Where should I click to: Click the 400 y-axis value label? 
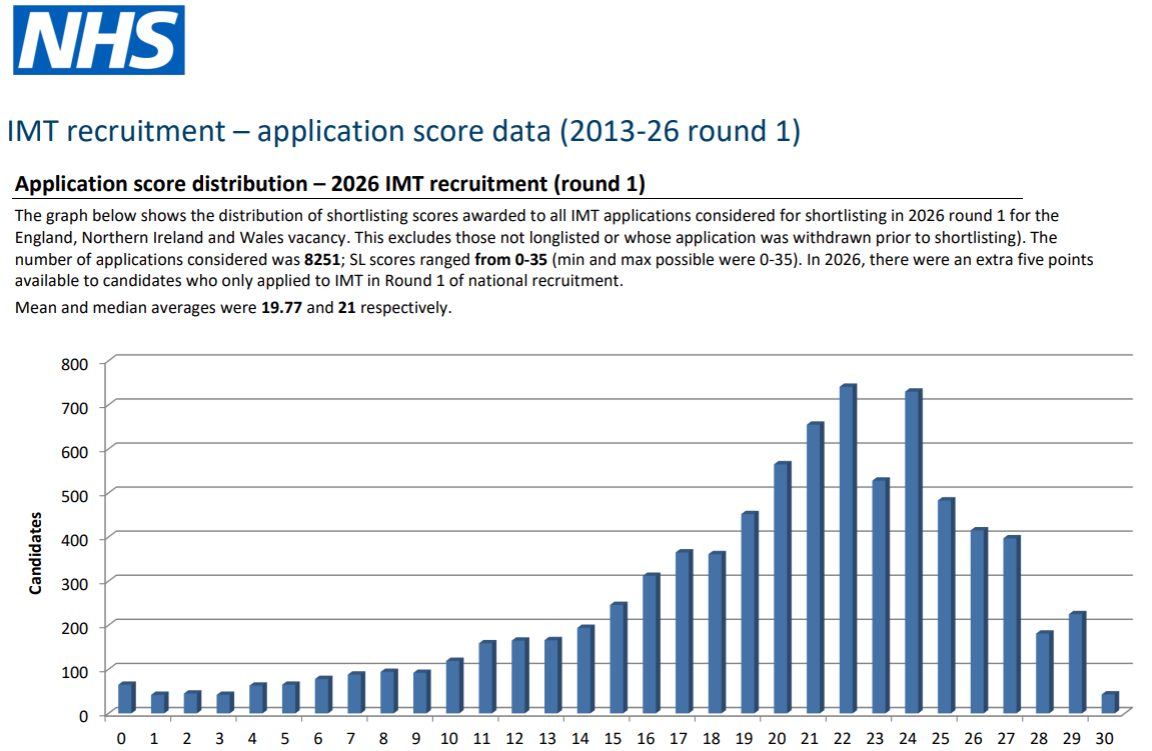point(75,539)
